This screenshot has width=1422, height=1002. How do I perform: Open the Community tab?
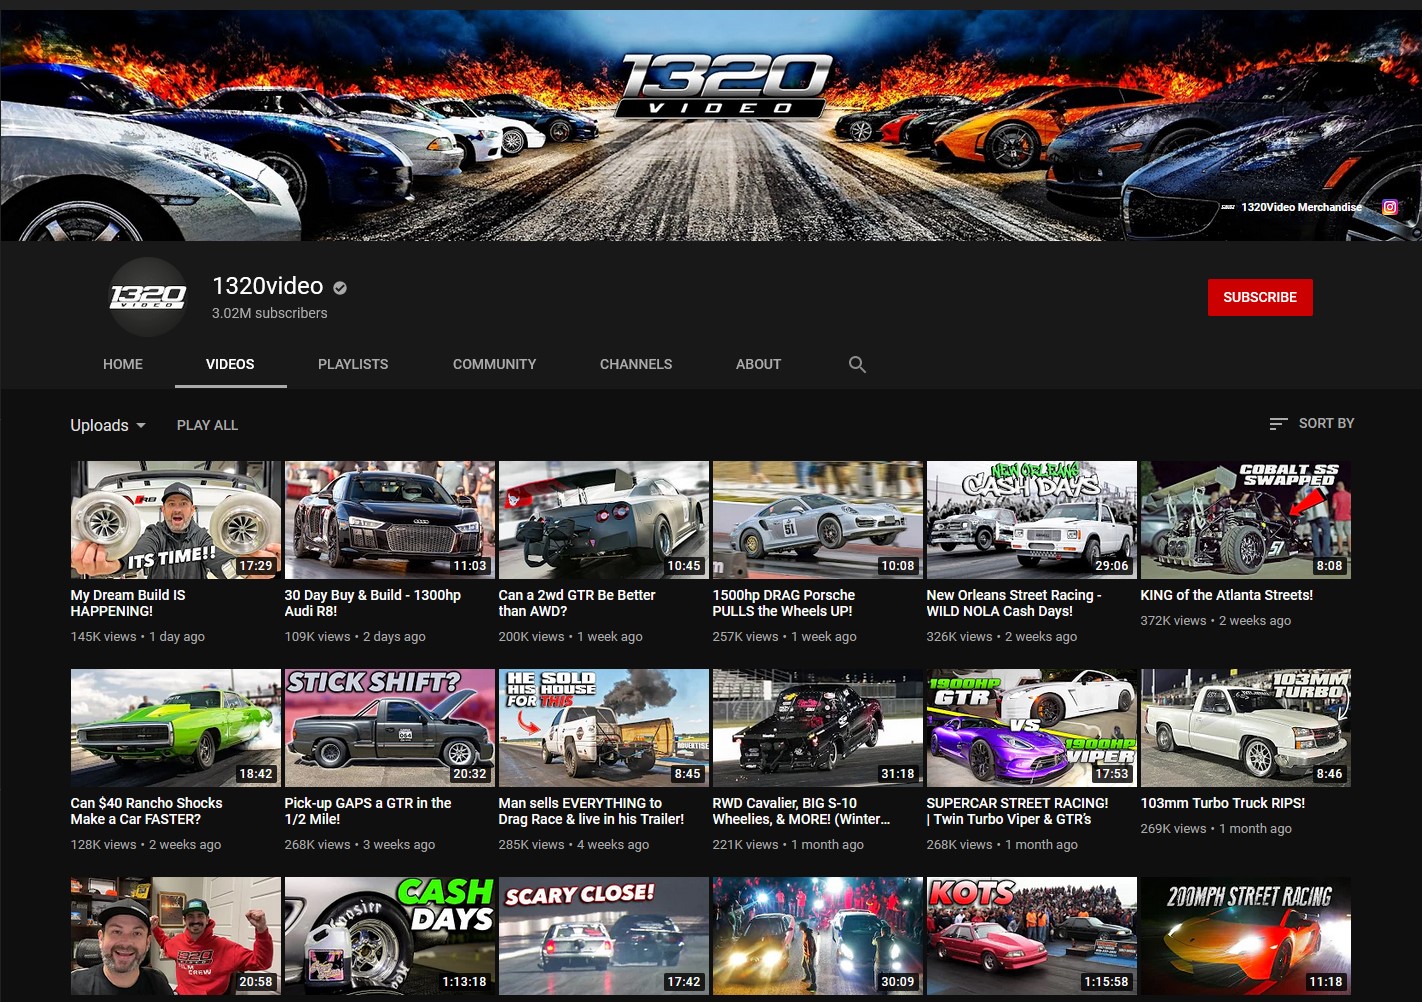tap(495, 364)
